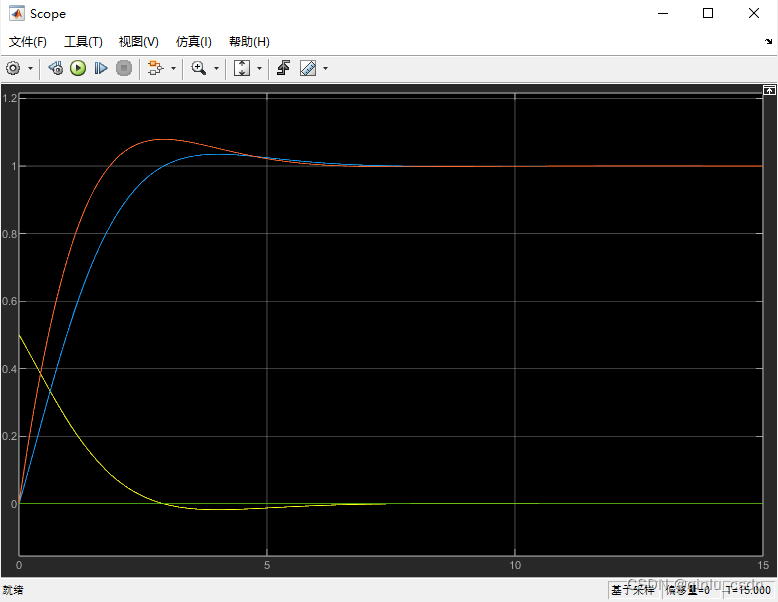Click the step forward button
The image size is (778, 602).
[x=101, y=68]
